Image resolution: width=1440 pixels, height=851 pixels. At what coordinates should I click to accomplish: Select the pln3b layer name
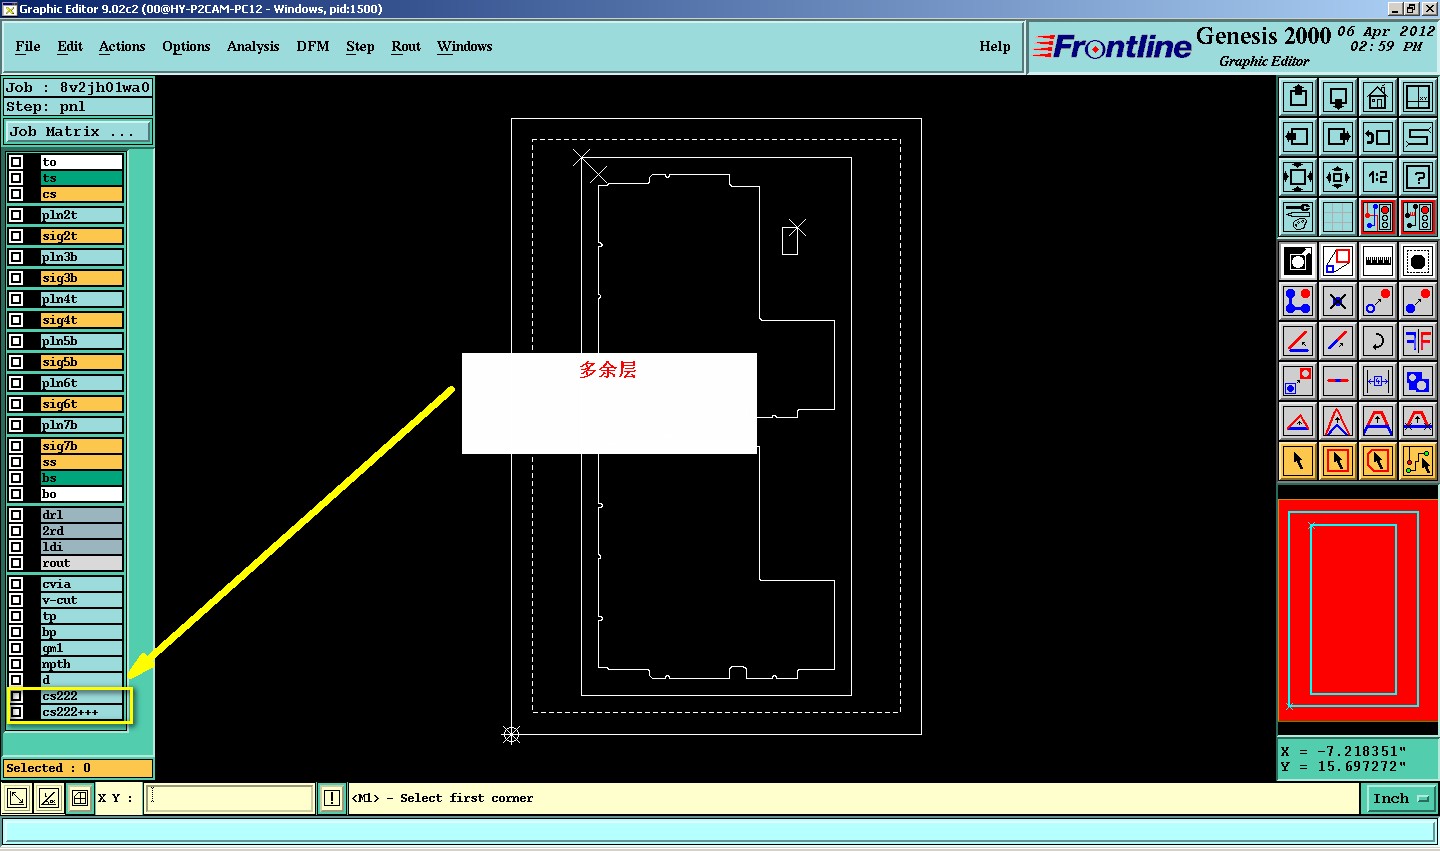pyautogui.click(x=81, y=257)
